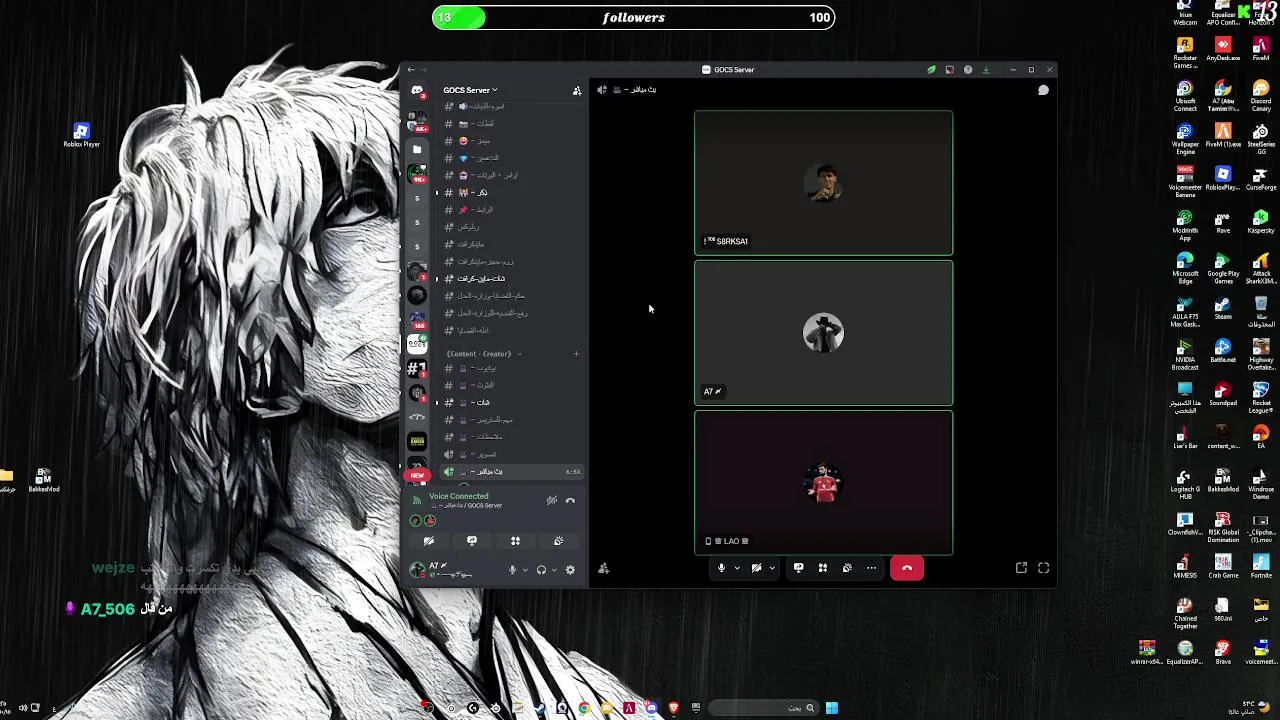Open more options in call control bar
Image resolution: width=1280 pixels, height=720 pixels.
871,568
